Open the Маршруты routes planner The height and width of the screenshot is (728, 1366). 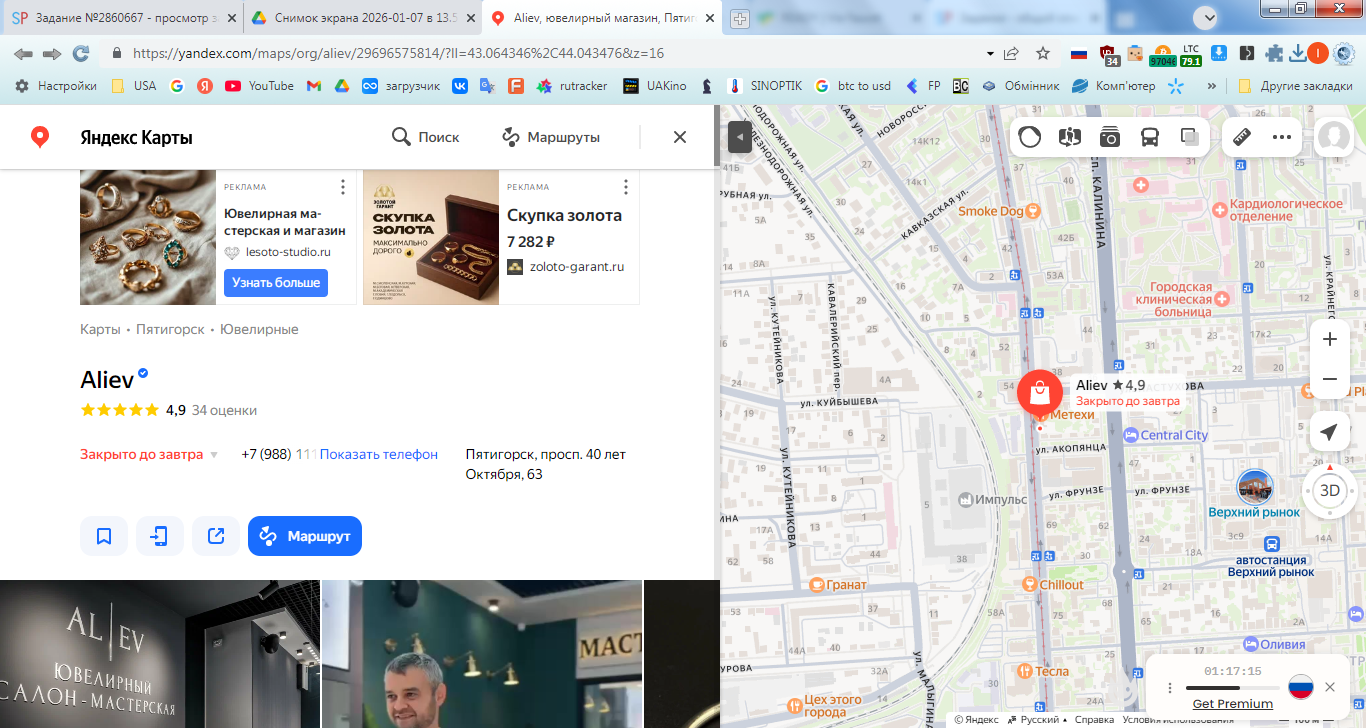pyautogui.click(x=551, y=137)
